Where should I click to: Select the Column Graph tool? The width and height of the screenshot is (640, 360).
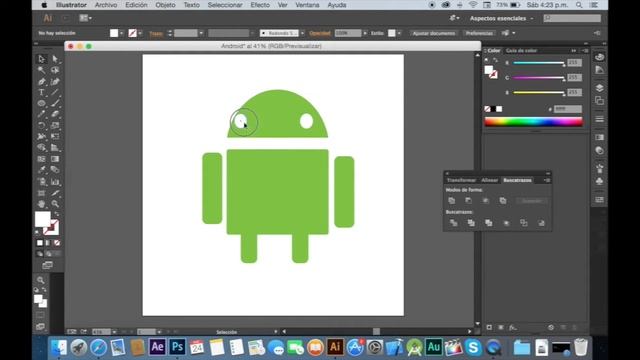point(55,182)
